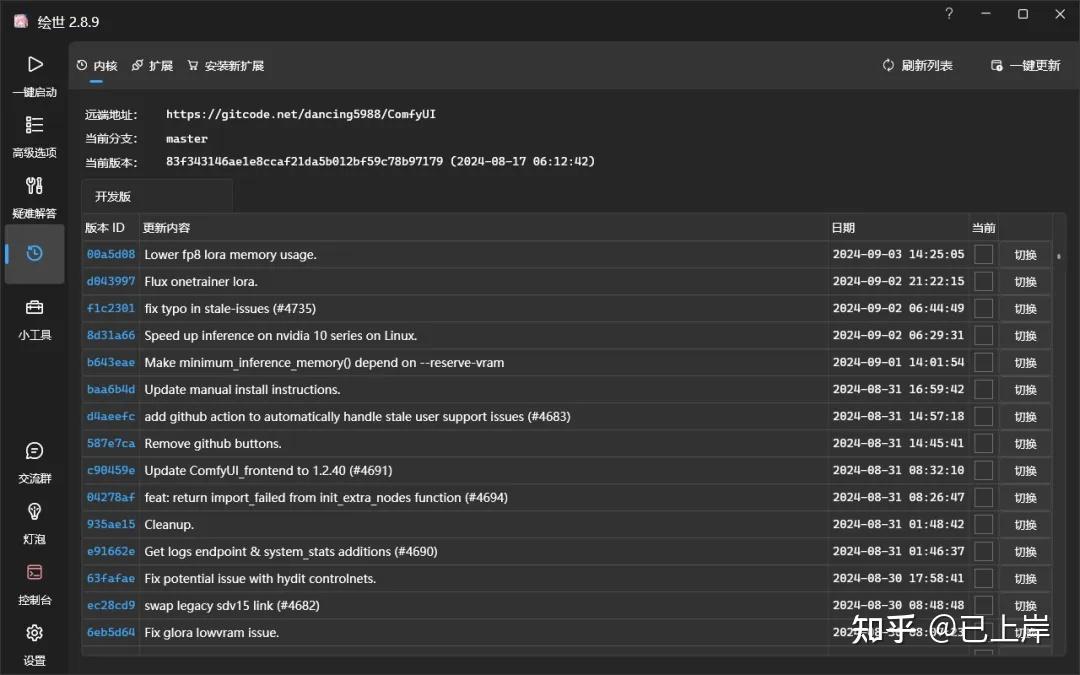Select the version history clock icon
Screen dimensions: 1080x675
(x=35, y=254)
